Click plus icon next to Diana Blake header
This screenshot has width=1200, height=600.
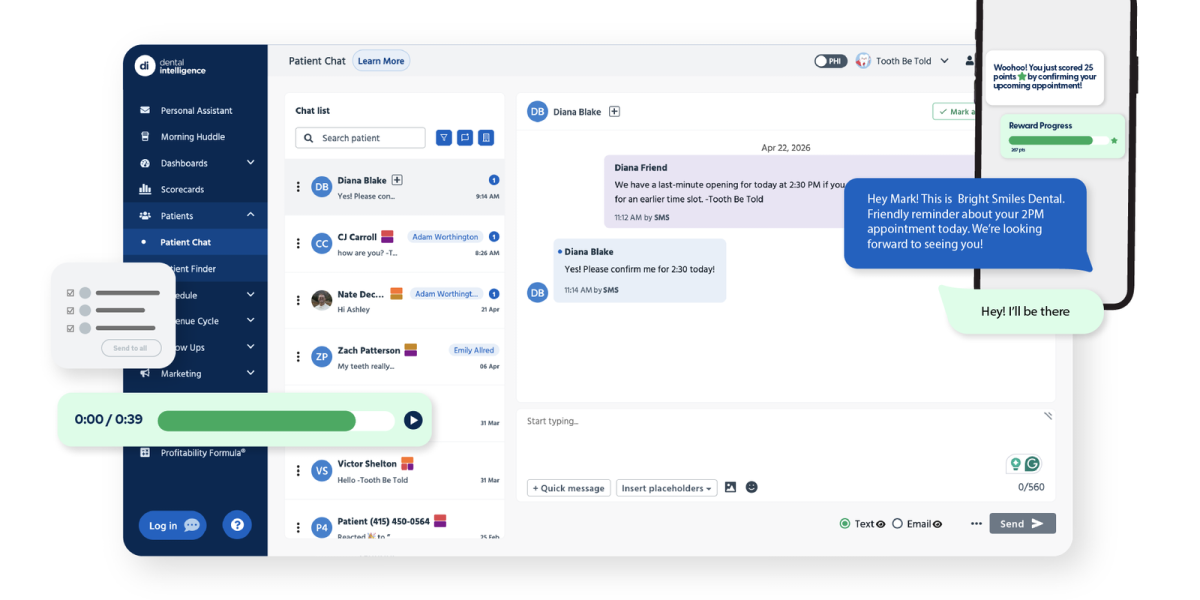pos(614,112)
